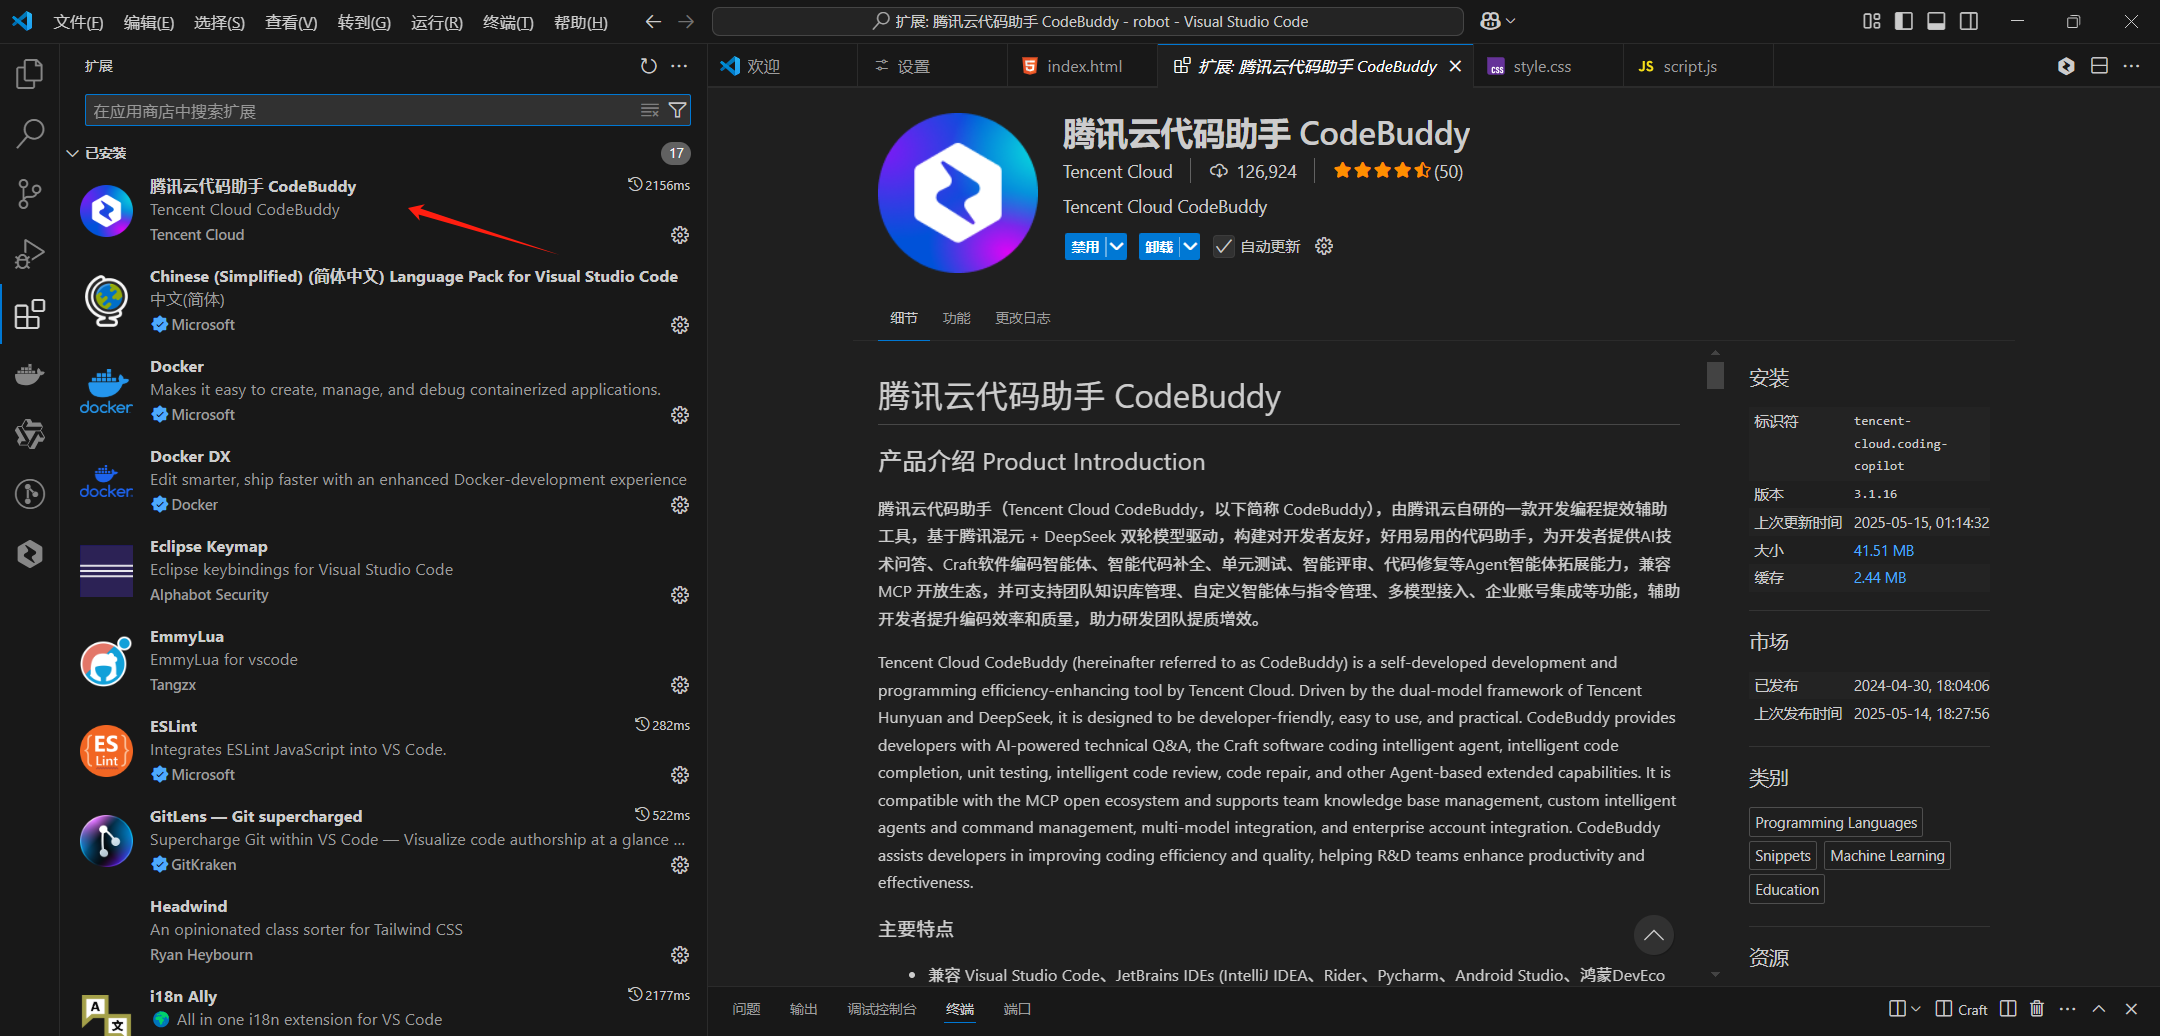This screenshot has height=1036, width=2160.
Task: Open editor more actions ellipsis
Action: (x=2132, y=66)
